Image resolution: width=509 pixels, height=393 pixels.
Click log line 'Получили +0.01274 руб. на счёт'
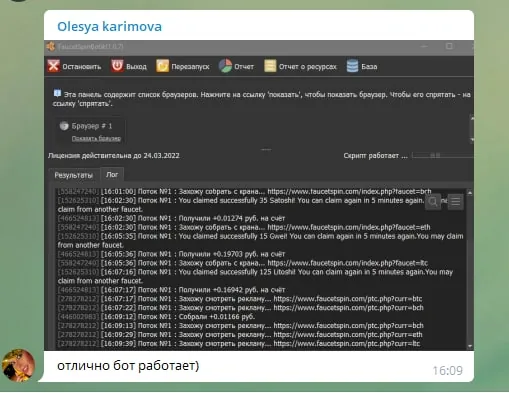point(171,218)
